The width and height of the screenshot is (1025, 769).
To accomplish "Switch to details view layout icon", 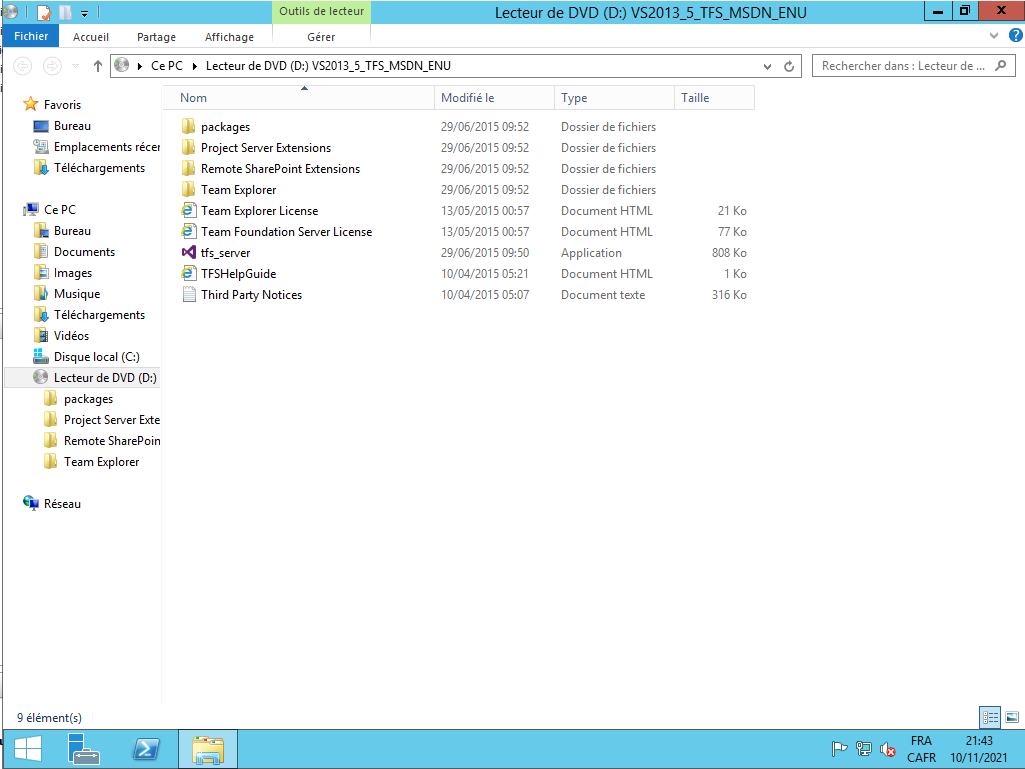I will pos(990,717).
